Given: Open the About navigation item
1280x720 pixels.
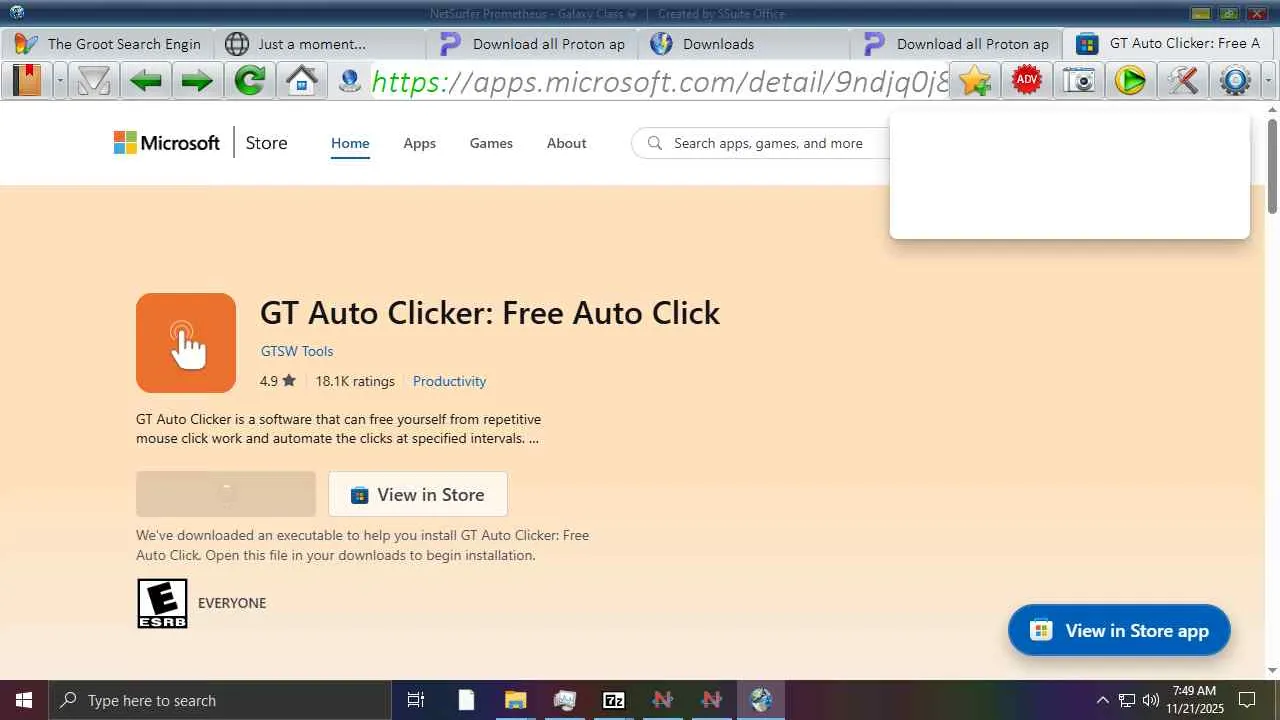Looking at the screenshot, I should 566,143.
